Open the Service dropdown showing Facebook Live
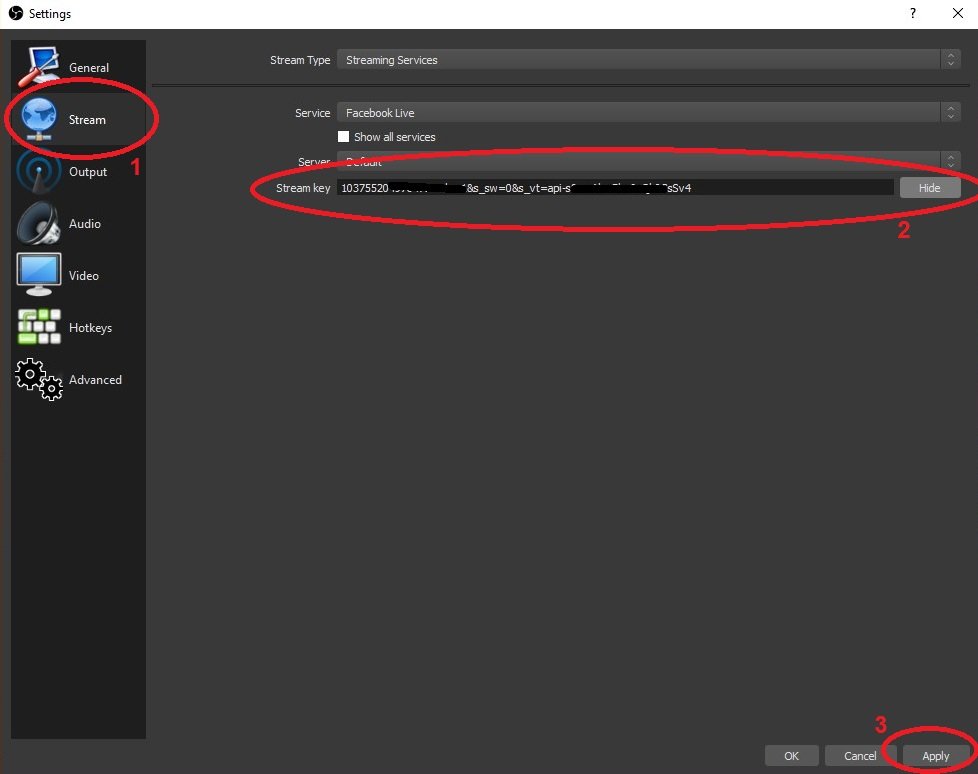The image size is (978, 774). (x=640, y=112)
